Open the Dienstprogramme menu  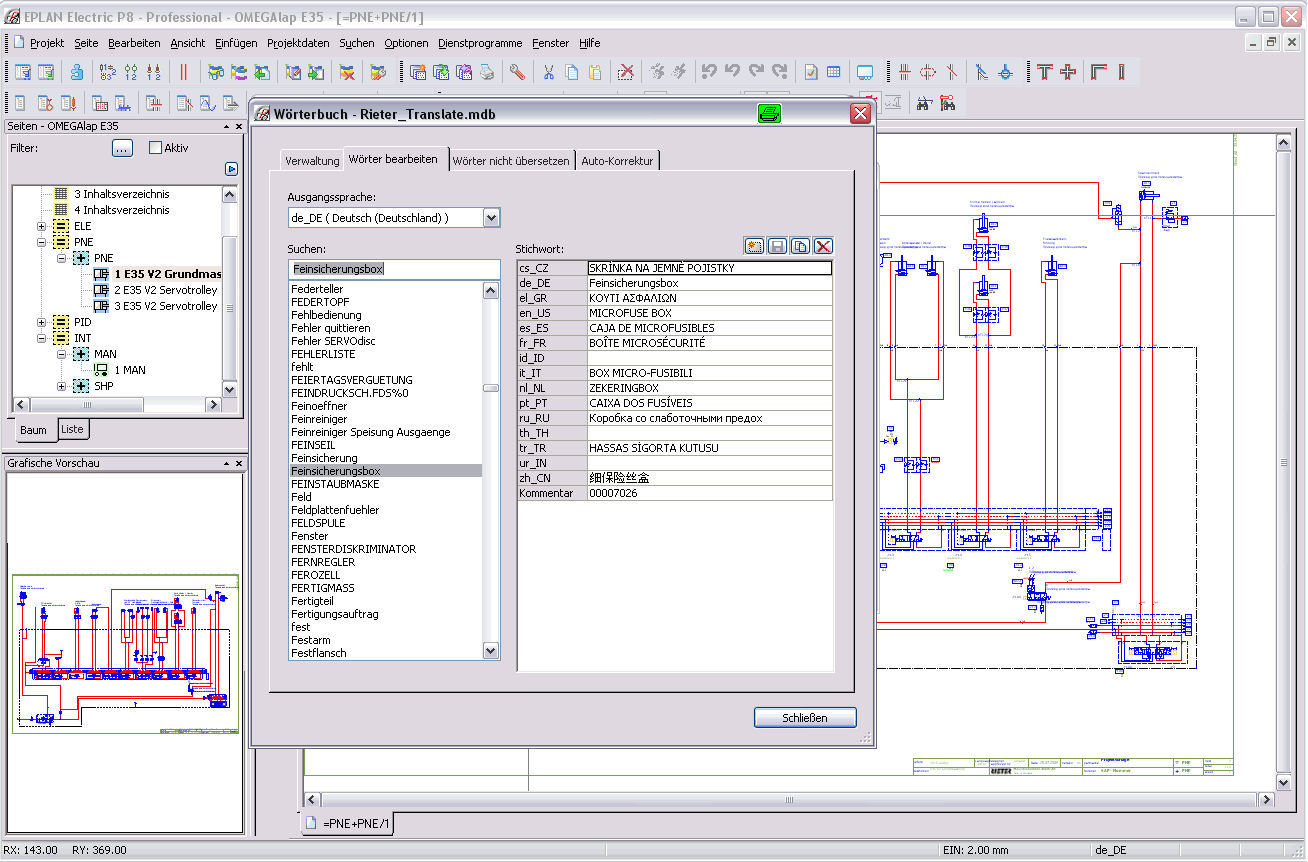480,43
